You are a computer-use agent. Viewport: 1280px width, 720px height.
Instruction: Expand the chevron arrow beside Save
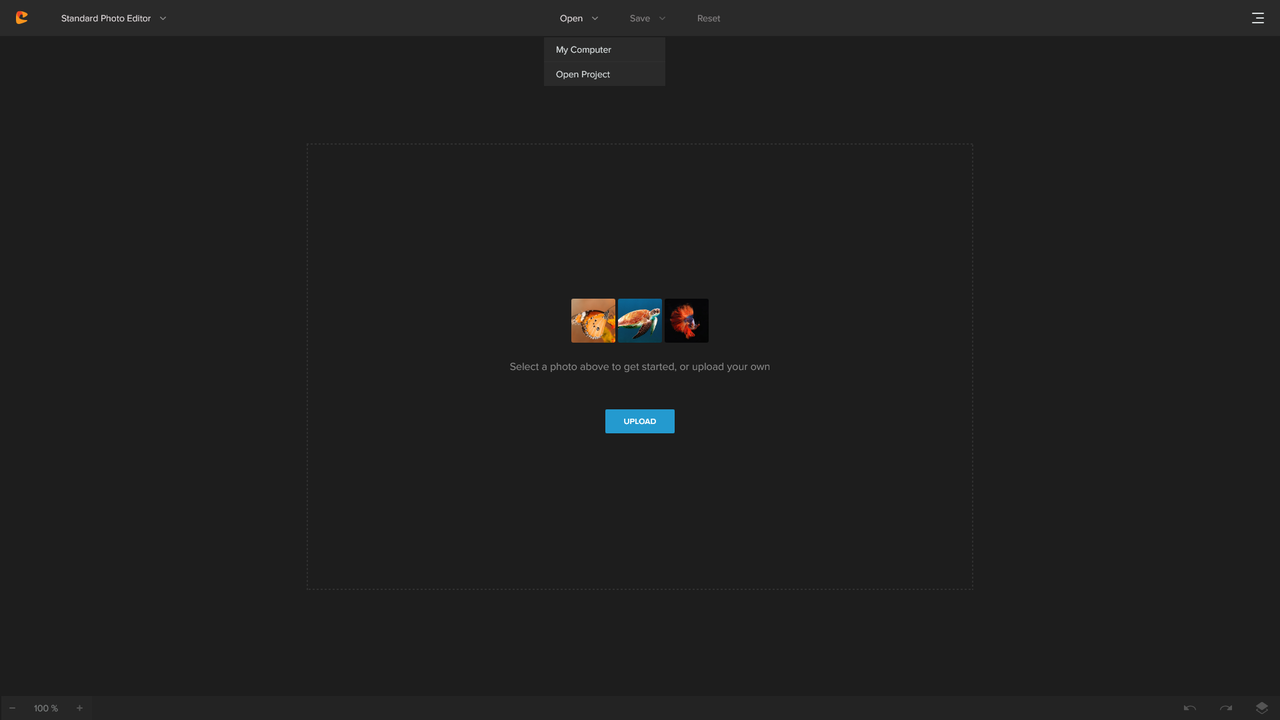tap(662, 18)
